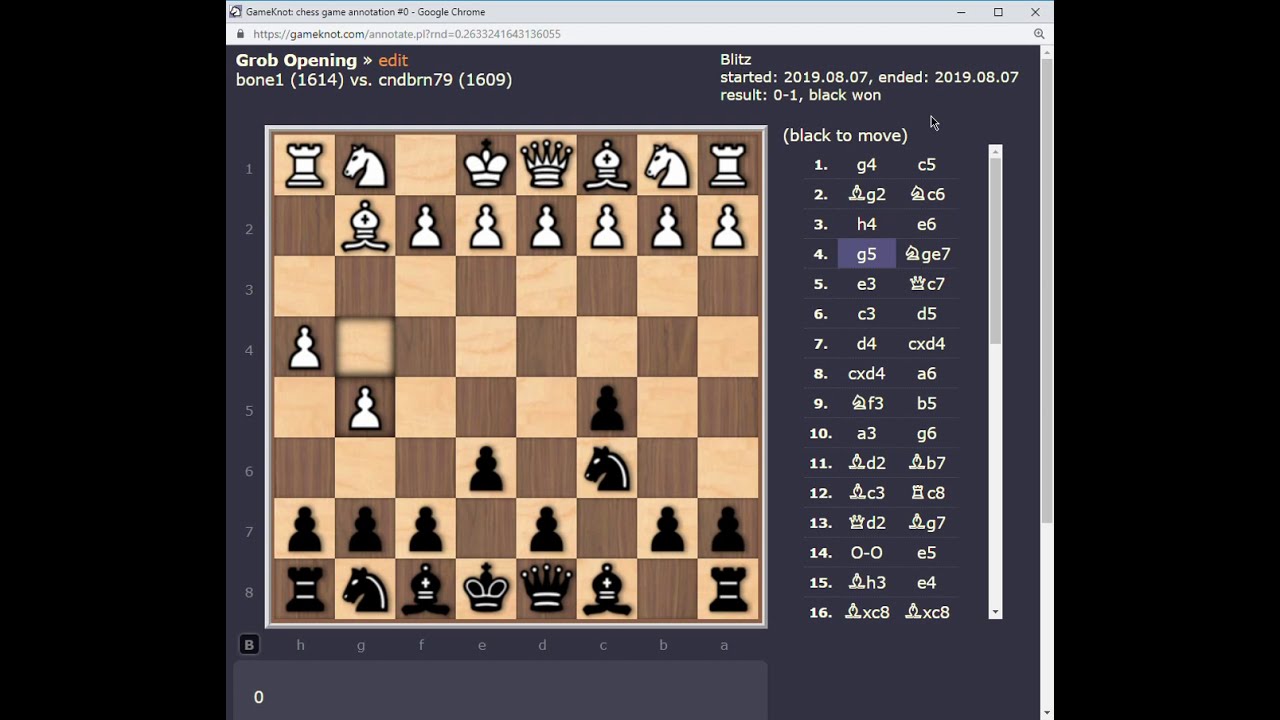This screenshot has height=720, width=1280.
Task: Go to move 5 black Qc7
Action: point(927,284)
